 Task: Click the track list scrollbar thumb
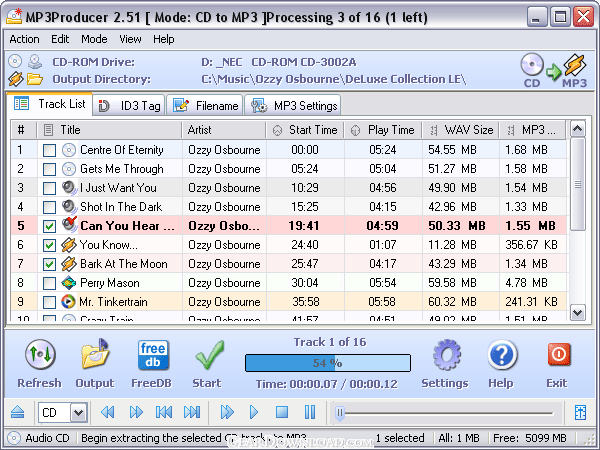coord(578,184)
